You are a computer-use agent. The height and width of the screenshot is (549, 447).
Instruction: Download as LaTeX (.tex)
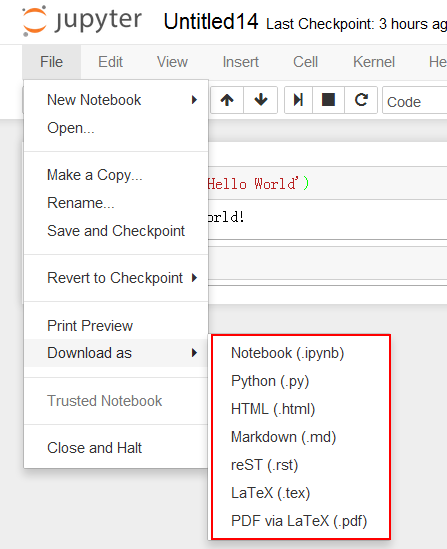301,493
